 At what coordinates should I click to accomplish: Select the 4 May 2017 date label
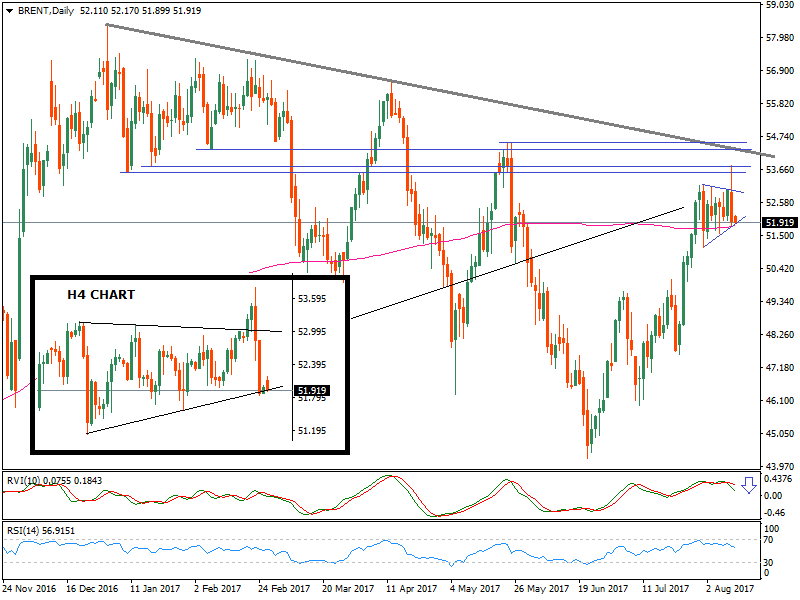click(x=474, y=589)
